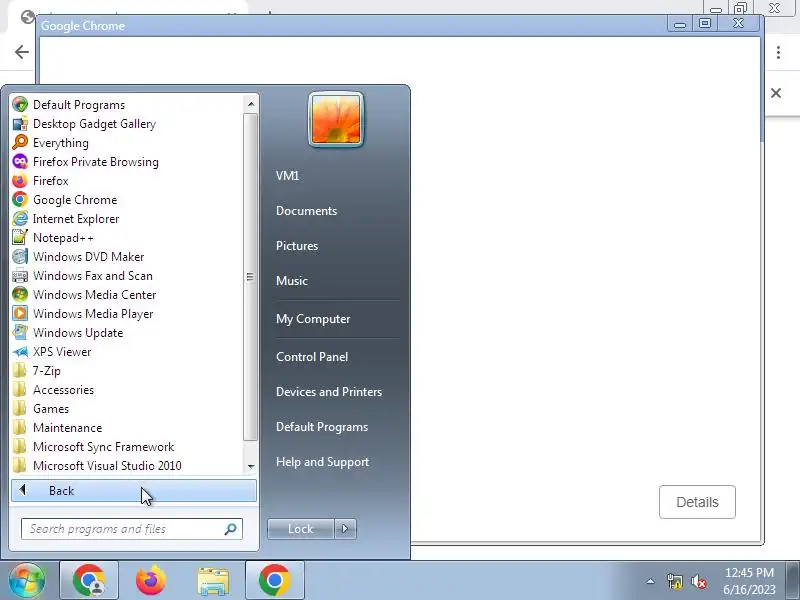Open the clock showing 12:45 PM
800x600 pixels.
click(749, 581)
